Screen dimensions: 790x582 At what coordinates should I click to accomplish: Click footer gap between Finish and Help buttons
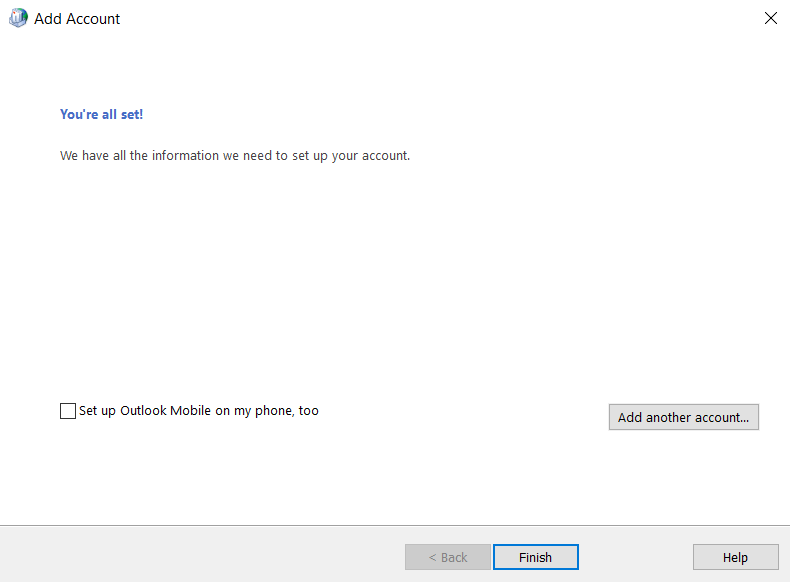point(635,557)
